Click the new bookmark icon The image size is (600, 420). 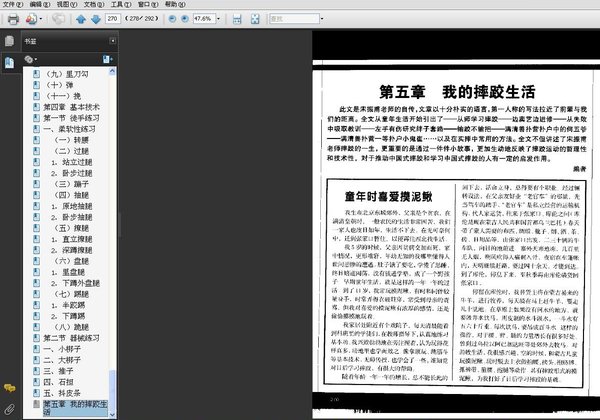pyautogui.click(x=108, y=59)
